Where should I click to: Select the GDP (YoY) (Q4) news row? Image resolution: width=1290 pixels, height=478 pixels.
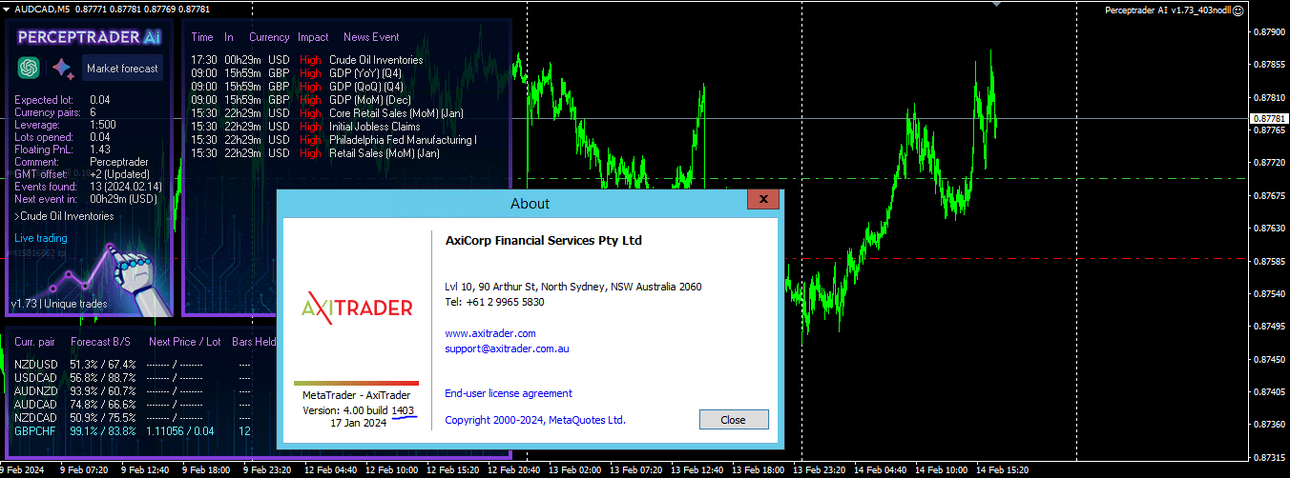click(297, 73)
